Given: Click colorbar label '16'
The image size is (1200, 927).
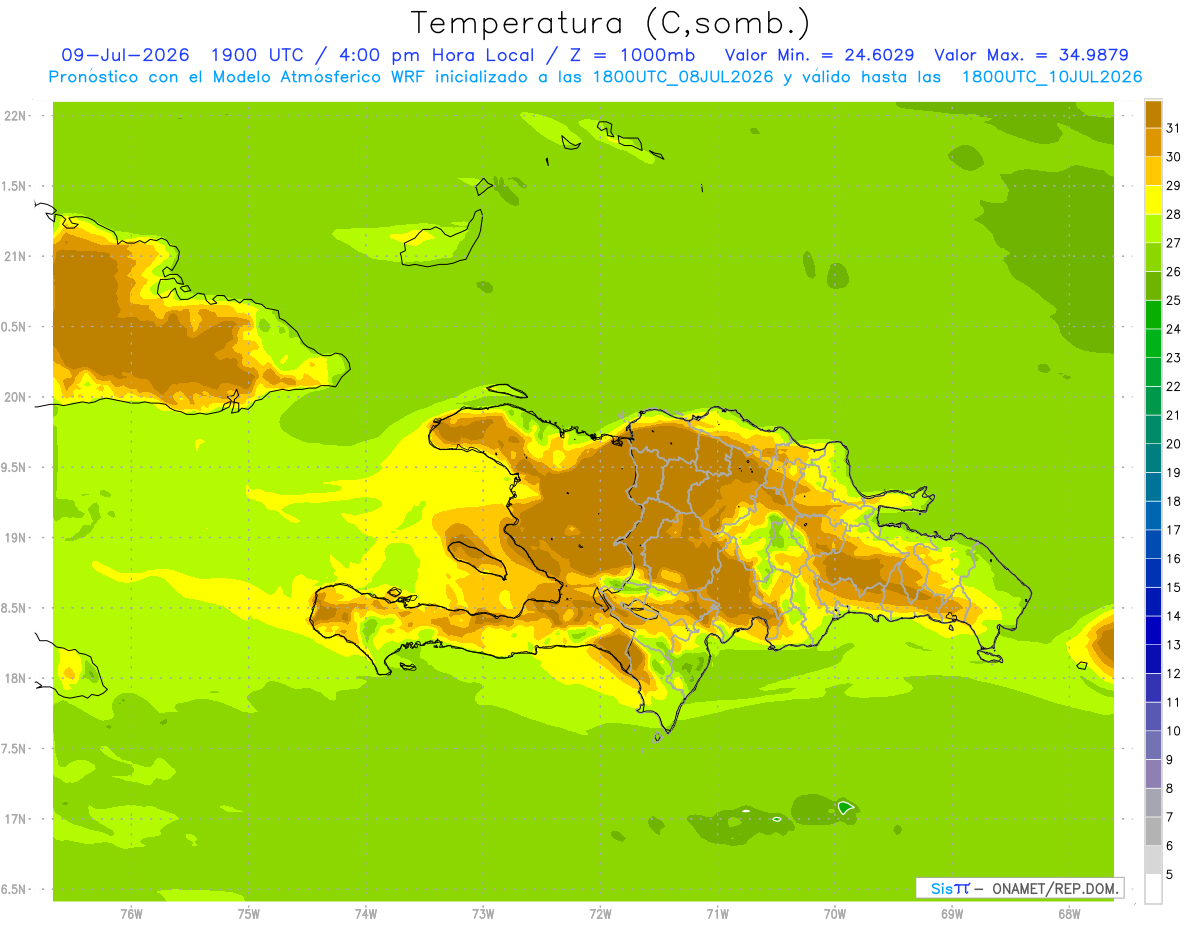Looking at the screenshot, I should 1174,559.
